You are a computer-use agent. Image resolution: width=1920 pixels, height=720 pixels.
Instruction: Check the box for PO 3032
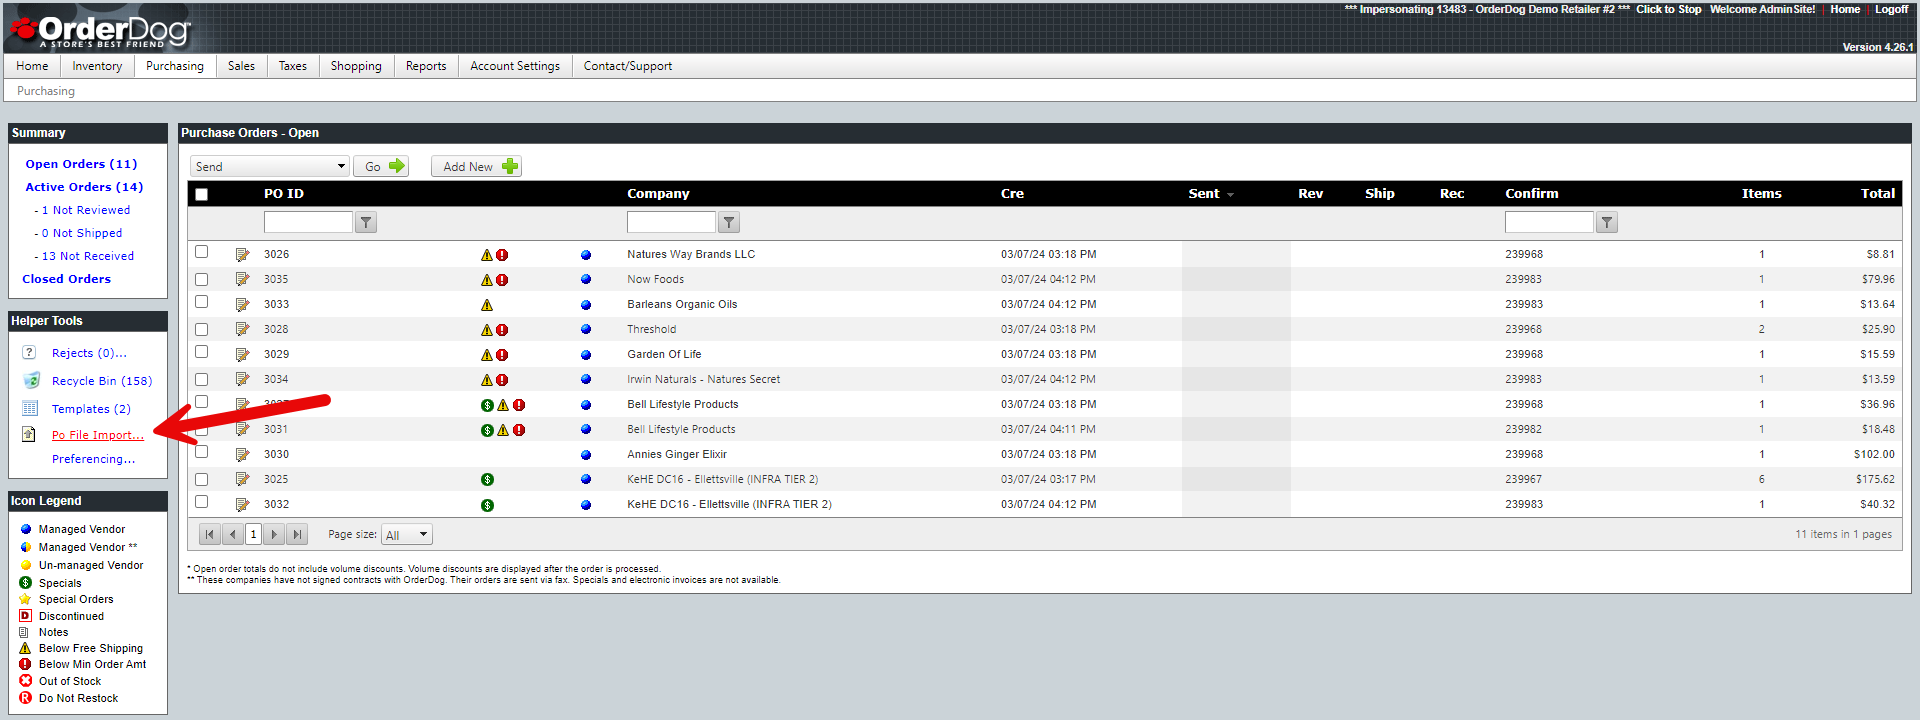click(202, 502)
